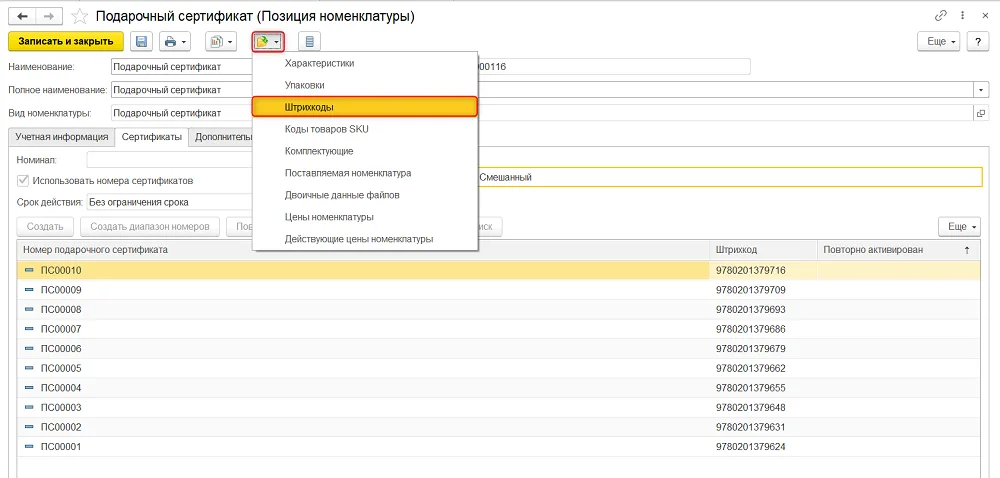Click the printer icon in toolbar
This screenshot has height=478, width=1000.
[x=174, y=42]
